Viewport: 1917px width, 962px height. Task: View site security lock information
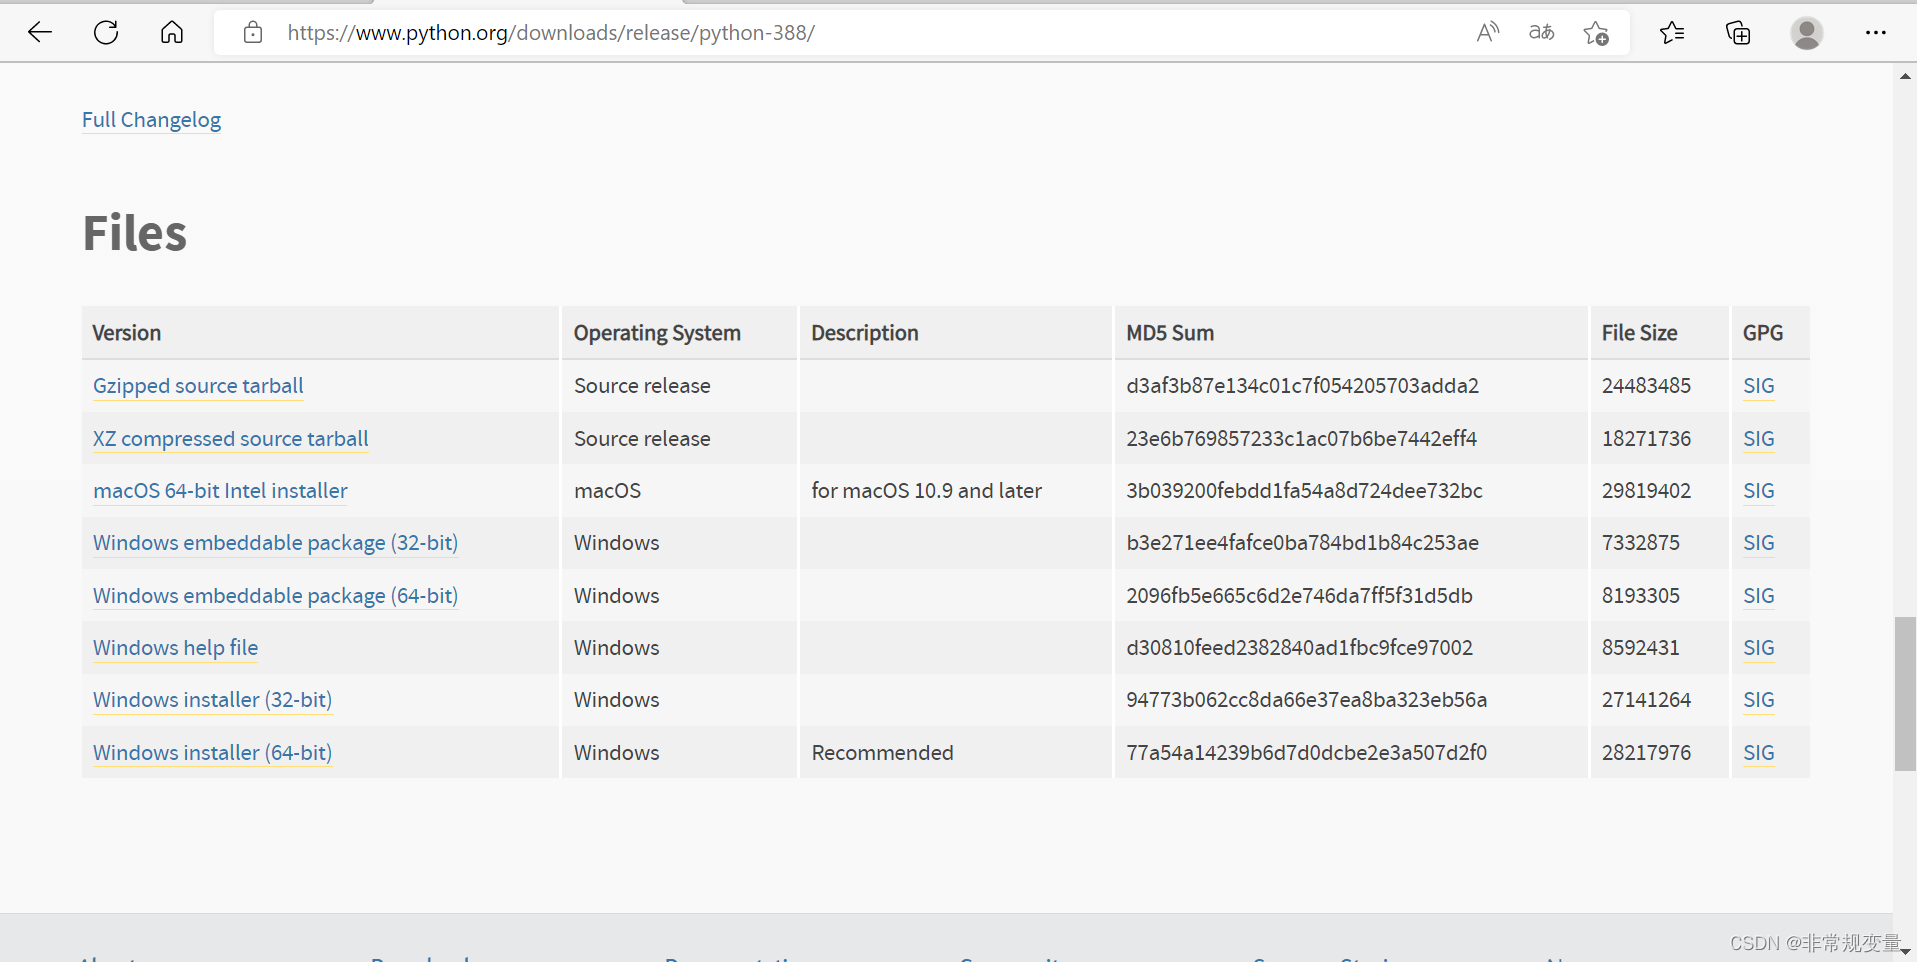coord(253,33)
